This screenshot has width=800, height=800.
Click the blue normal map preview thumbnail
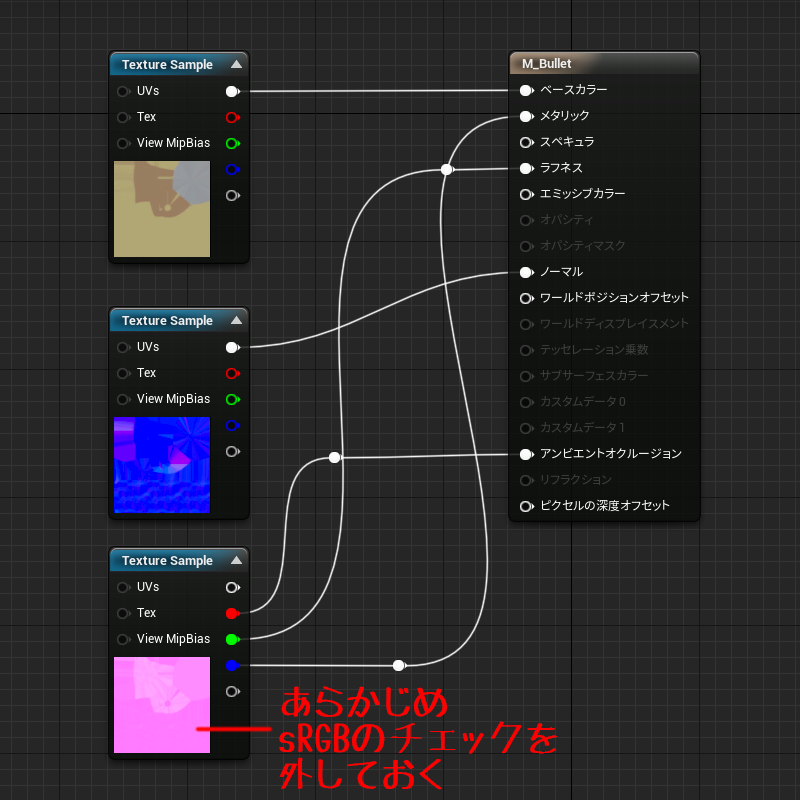point(160,465)
